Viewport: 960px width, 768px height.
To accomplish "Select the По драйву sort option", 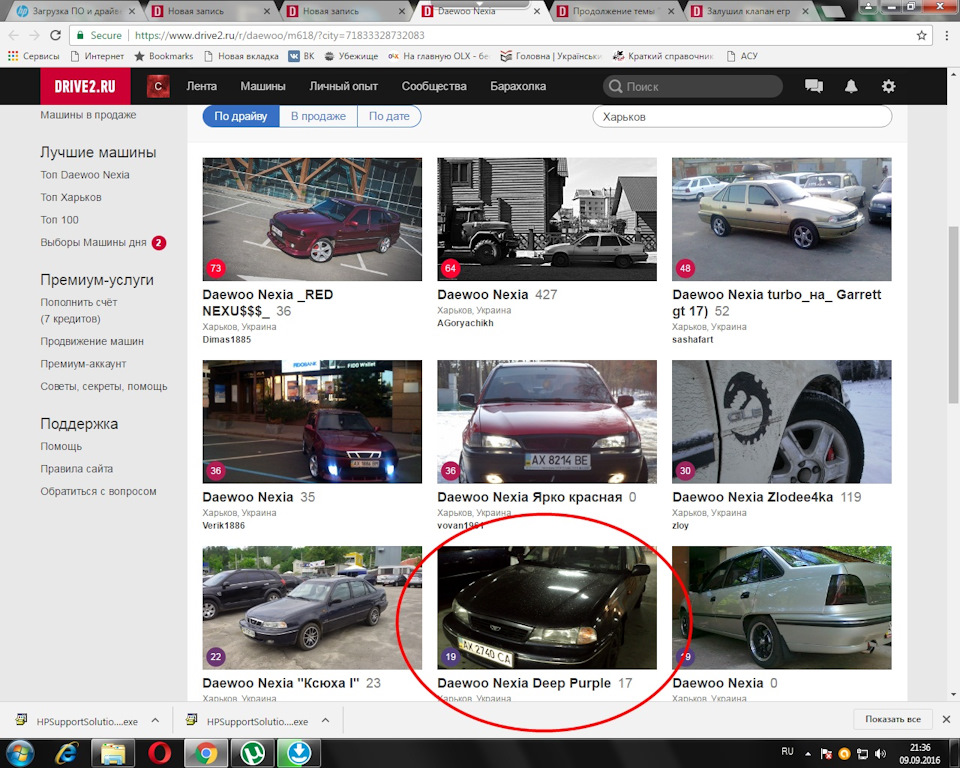I will [x=241, y=116].
